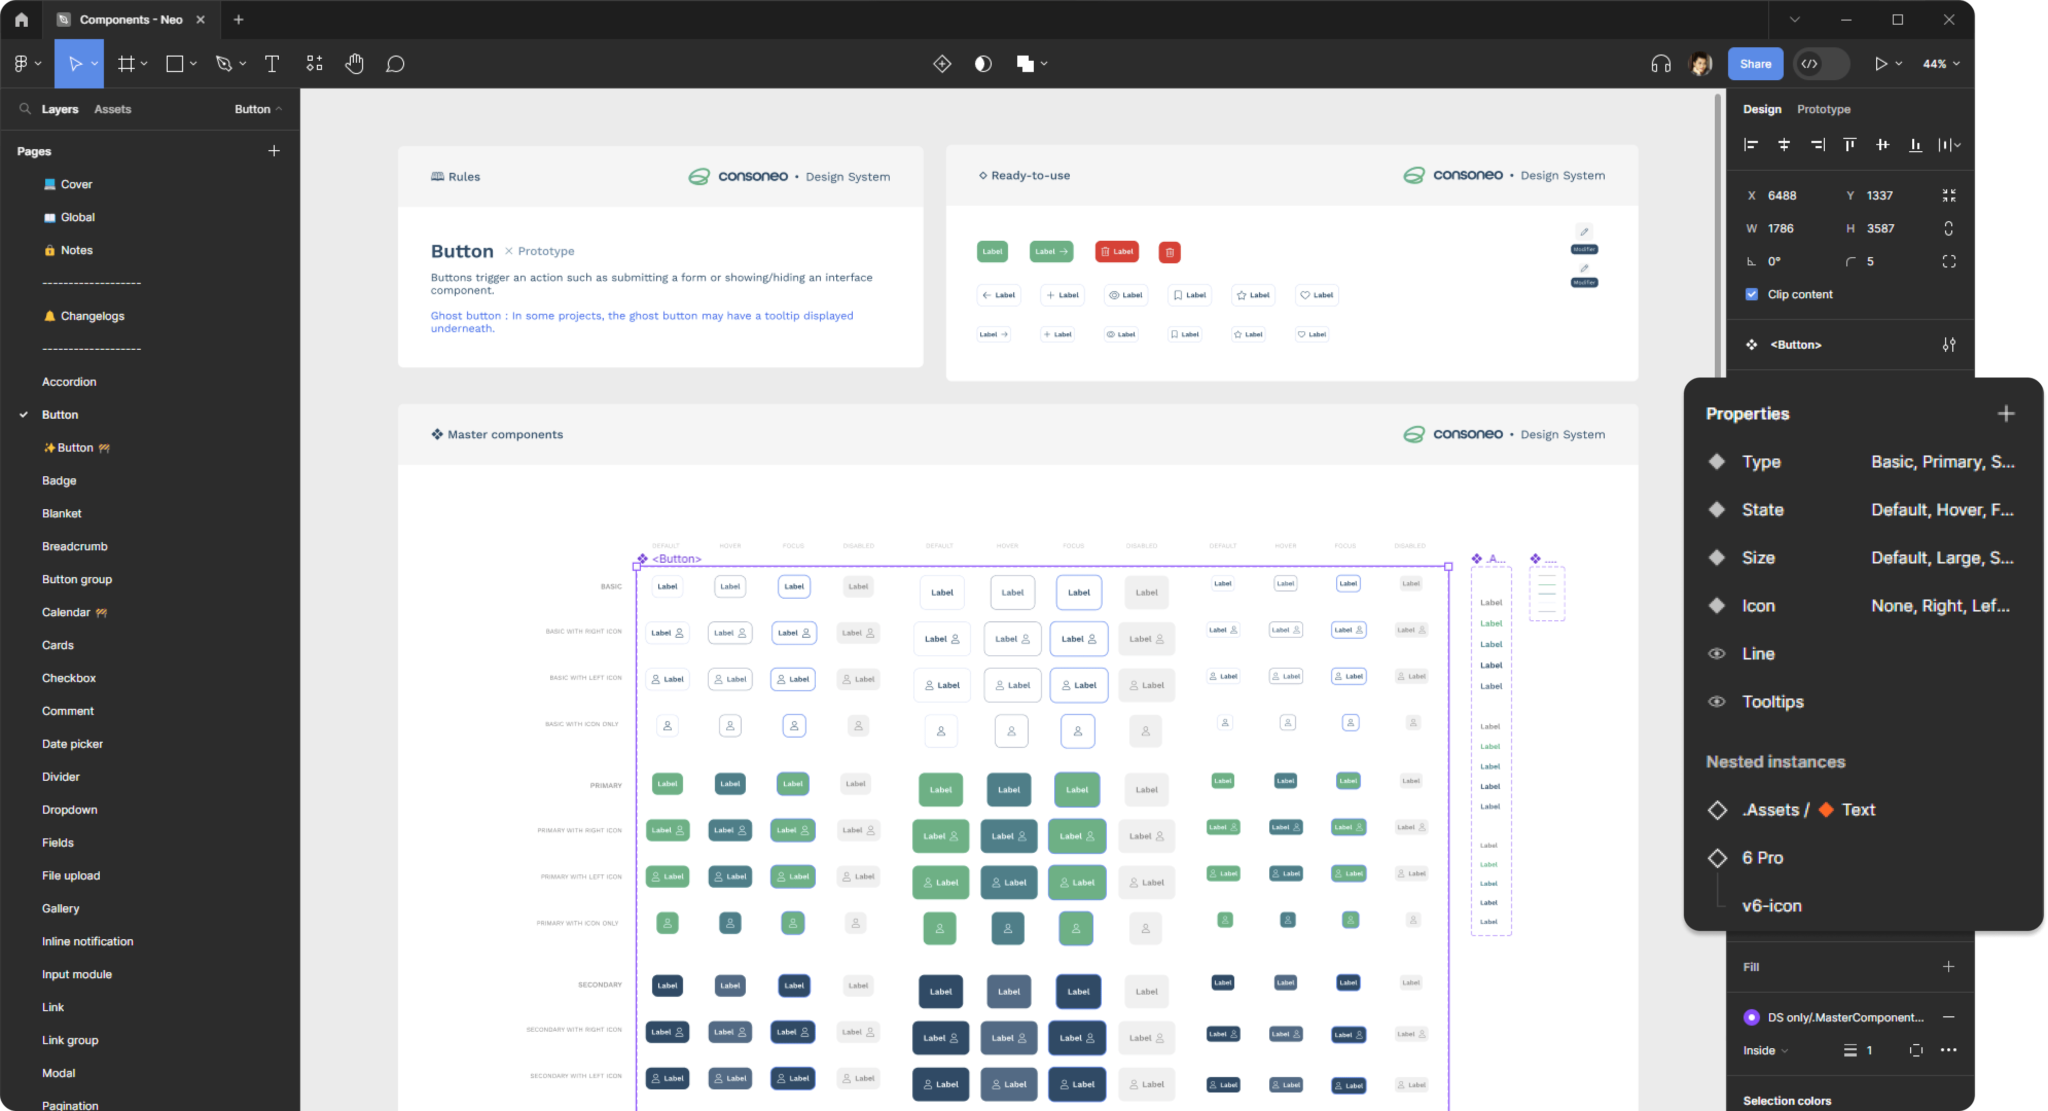Image resolution: width=2048 pixels, height=1111 pixels.
Task: Open the Comment tool
Action: [x=395, y=63]
